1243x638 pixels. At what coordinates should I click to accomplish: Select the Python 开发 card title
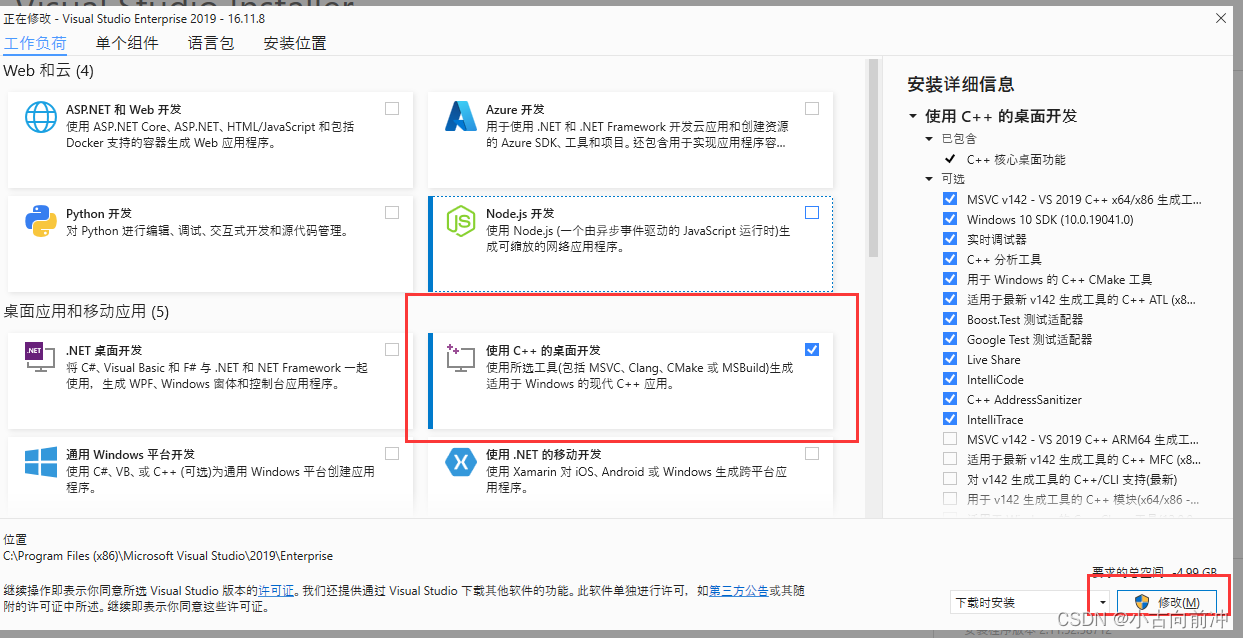pos(100,213)
